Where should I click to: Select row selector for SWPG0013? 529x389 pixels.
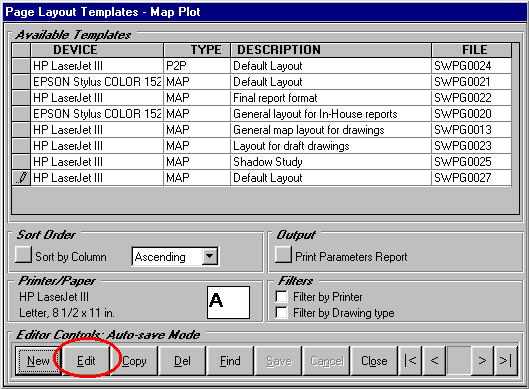[21, 130]
